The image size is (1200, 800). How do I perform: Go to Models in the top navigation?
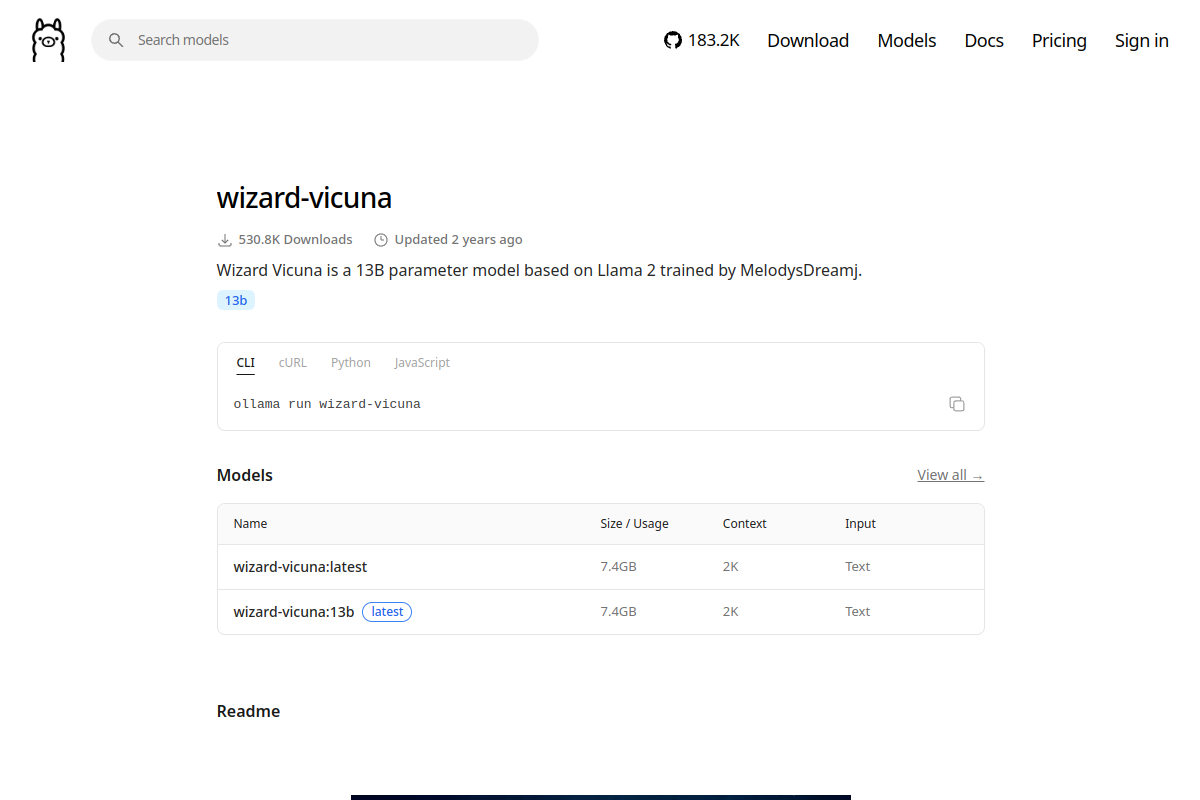tap(907, 40)
